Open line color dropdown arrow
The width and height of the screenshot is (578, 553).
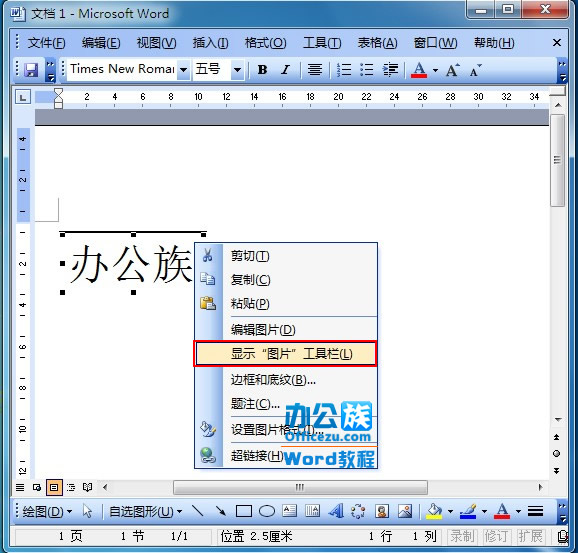pos(484,511)
